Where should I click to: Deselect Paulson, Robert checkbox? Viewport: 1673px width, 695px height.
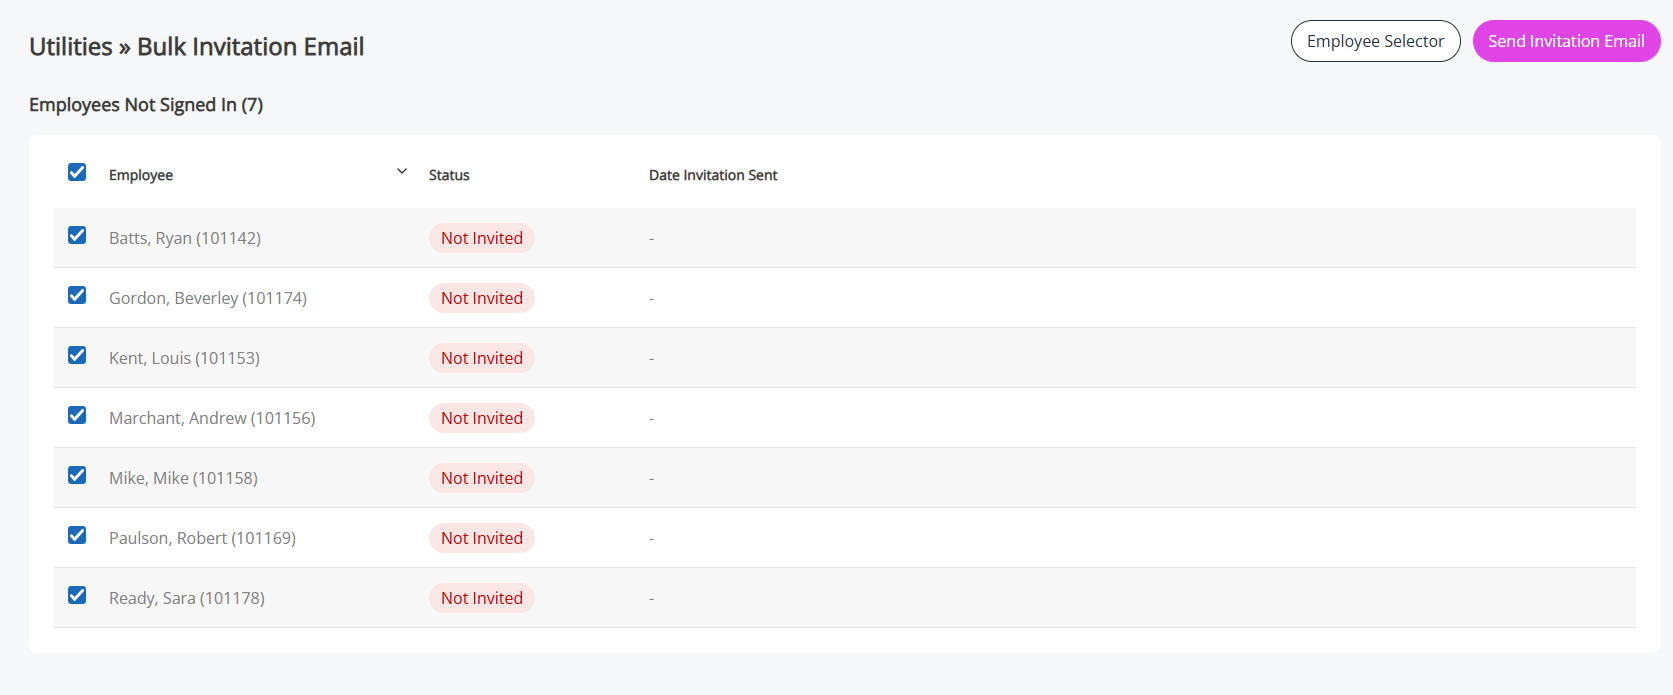(77, 535)
